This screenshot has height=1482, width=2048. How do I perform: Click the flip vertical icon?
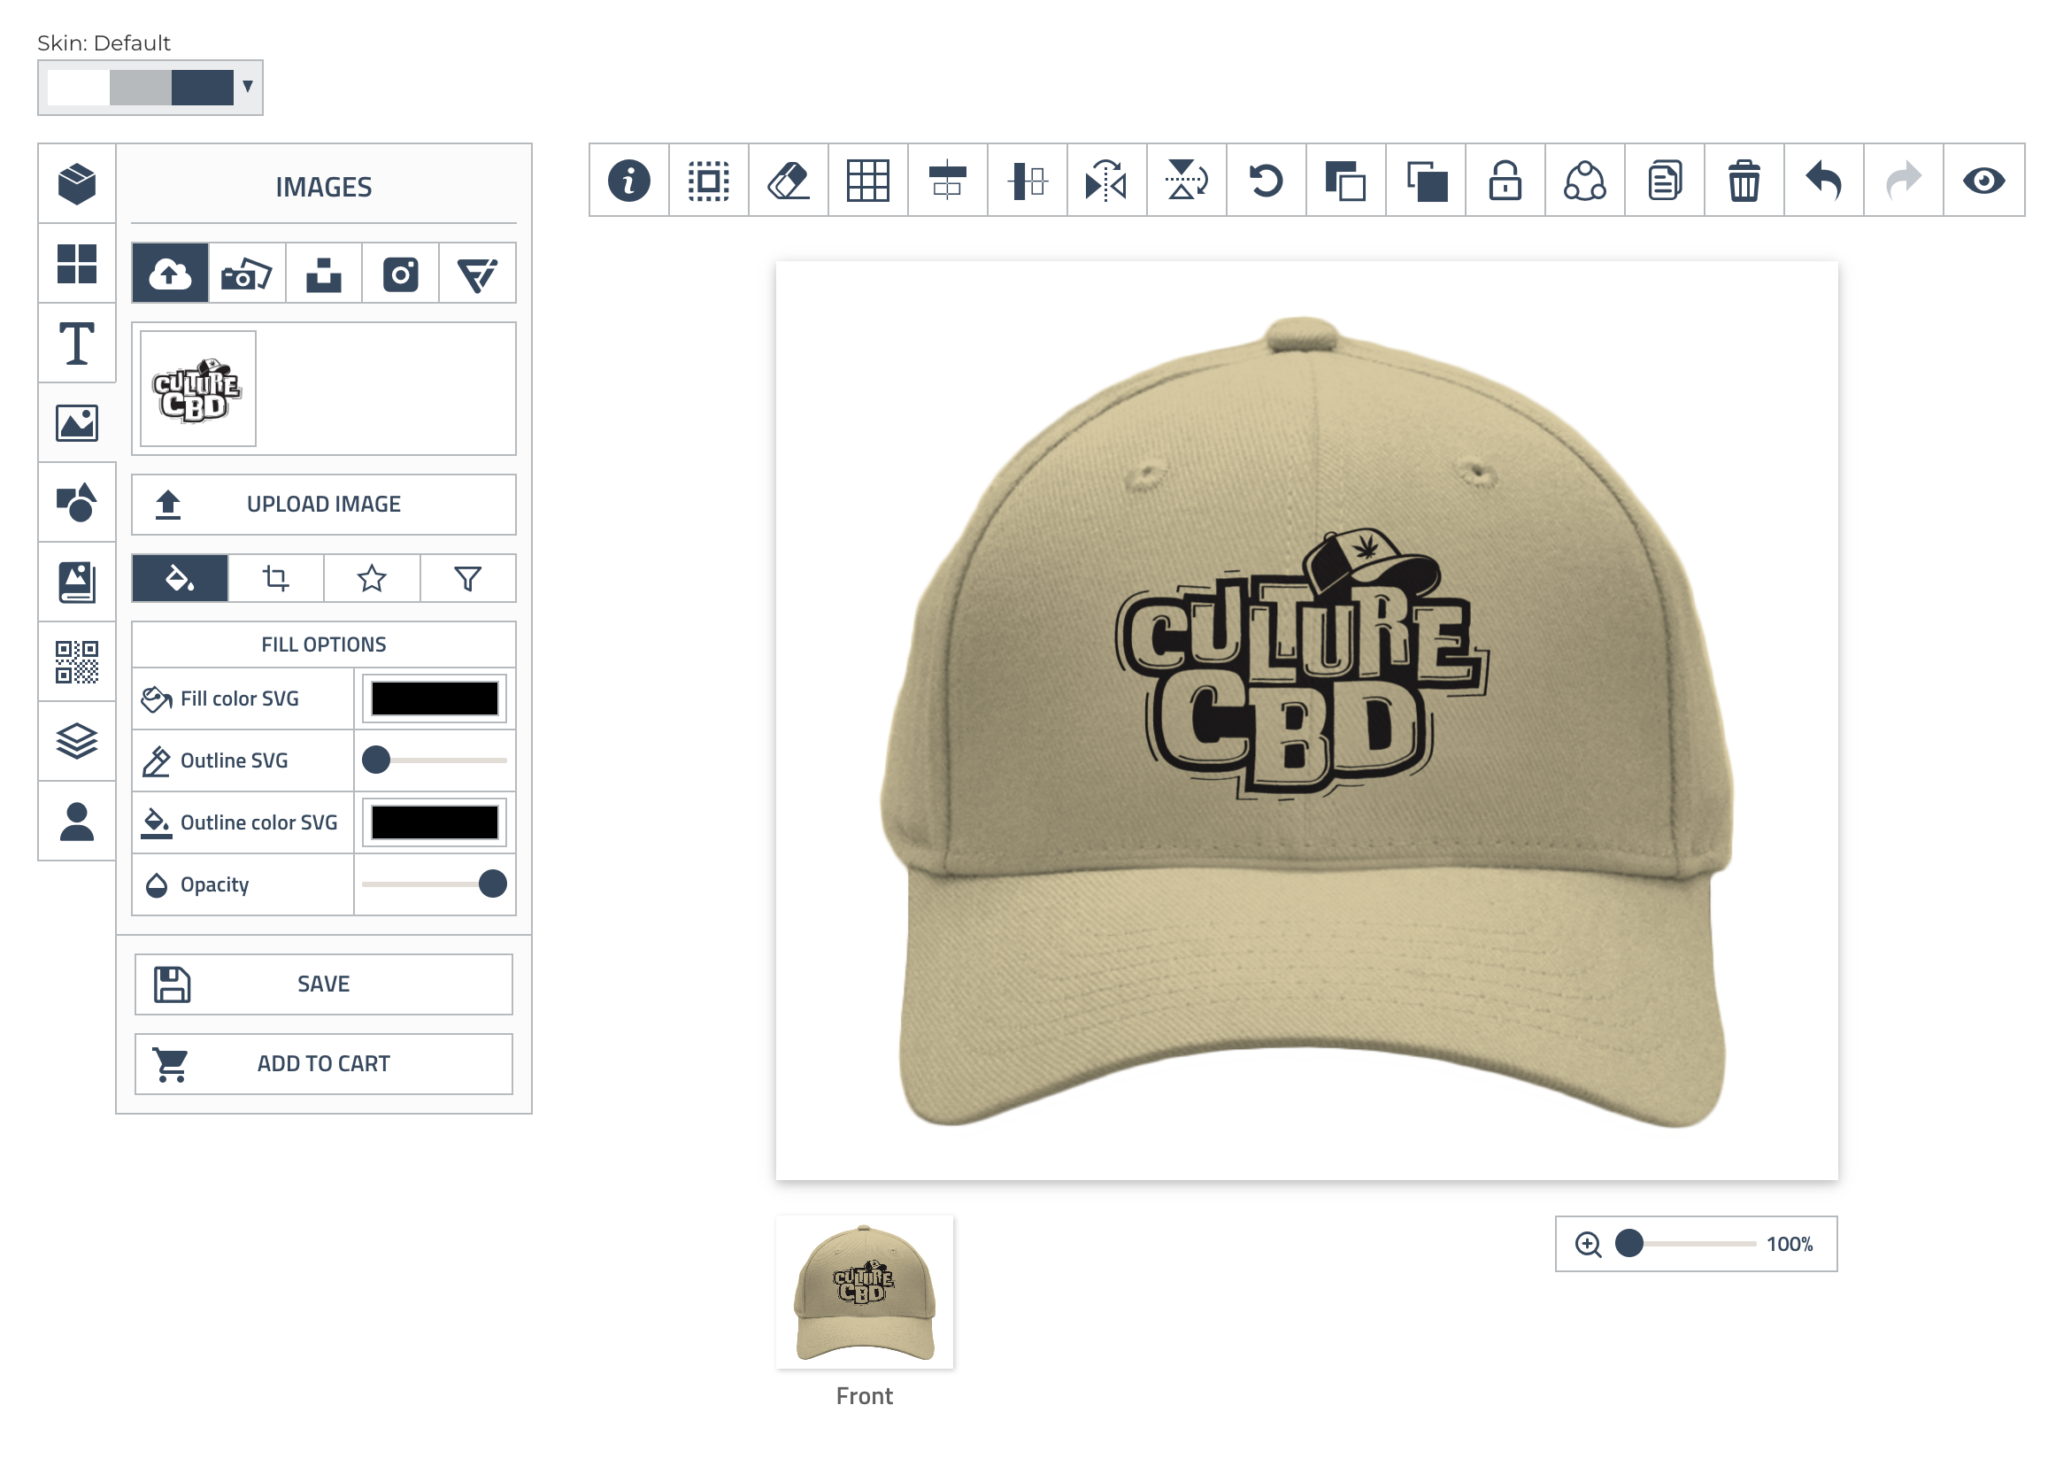tap(1186, 181)
